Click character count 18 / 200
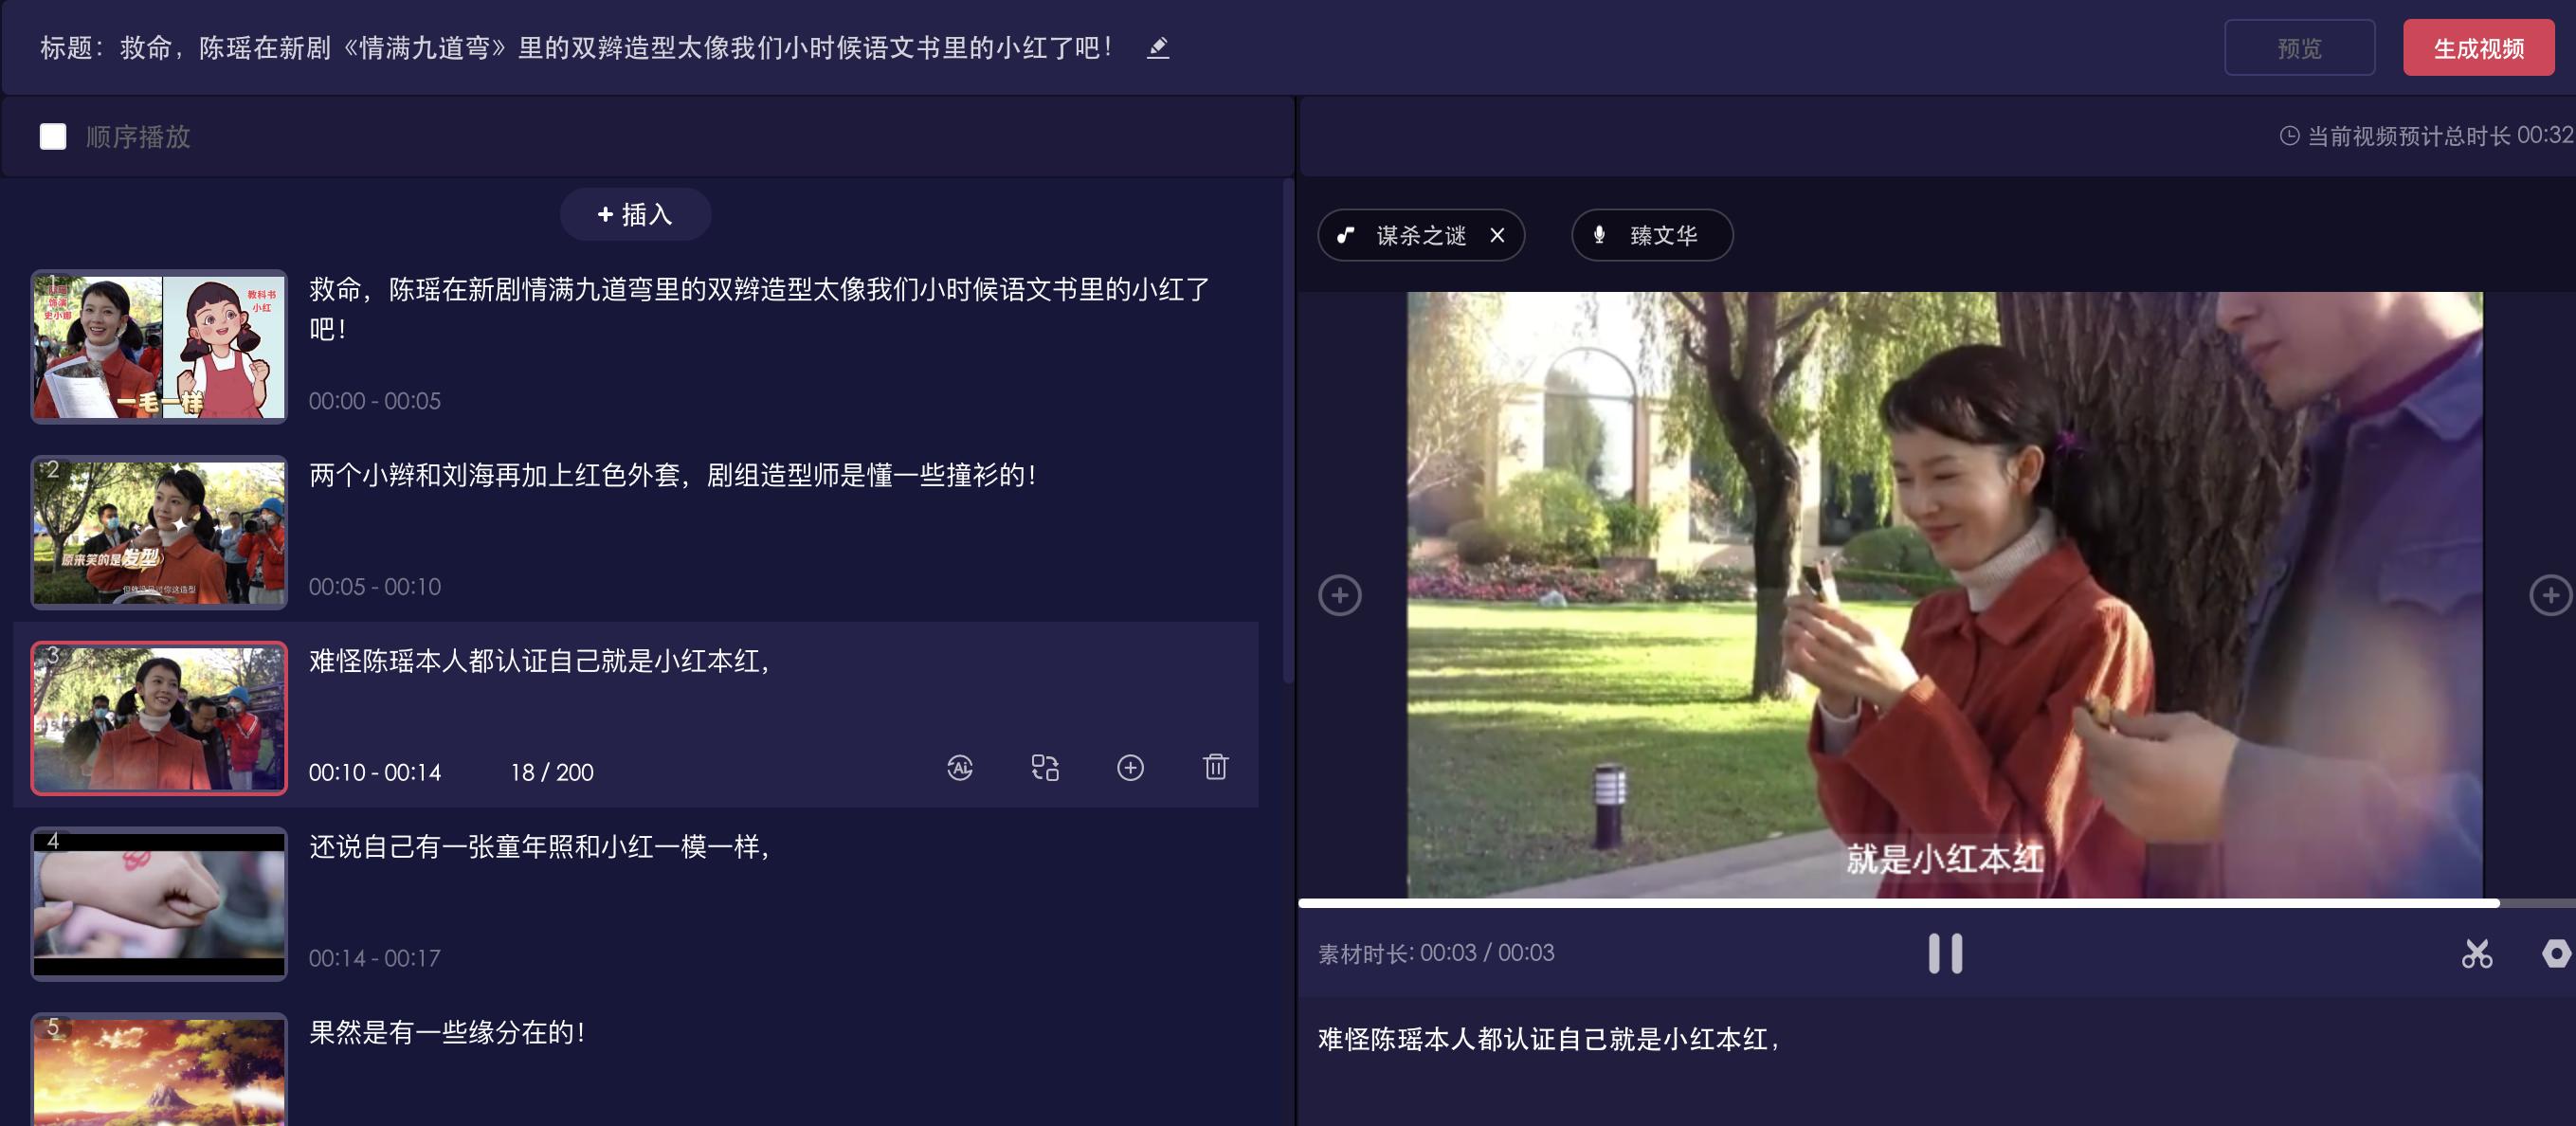2576x1126 pixels. pyautogui.click(x=552, y=772)
